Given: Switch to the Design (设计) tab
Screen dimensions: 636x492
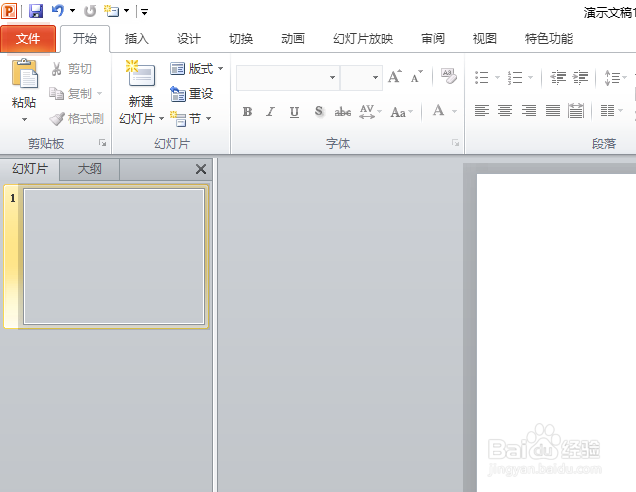Looking at the screenshot, I should pyautogui.click(x=189, y=39).
